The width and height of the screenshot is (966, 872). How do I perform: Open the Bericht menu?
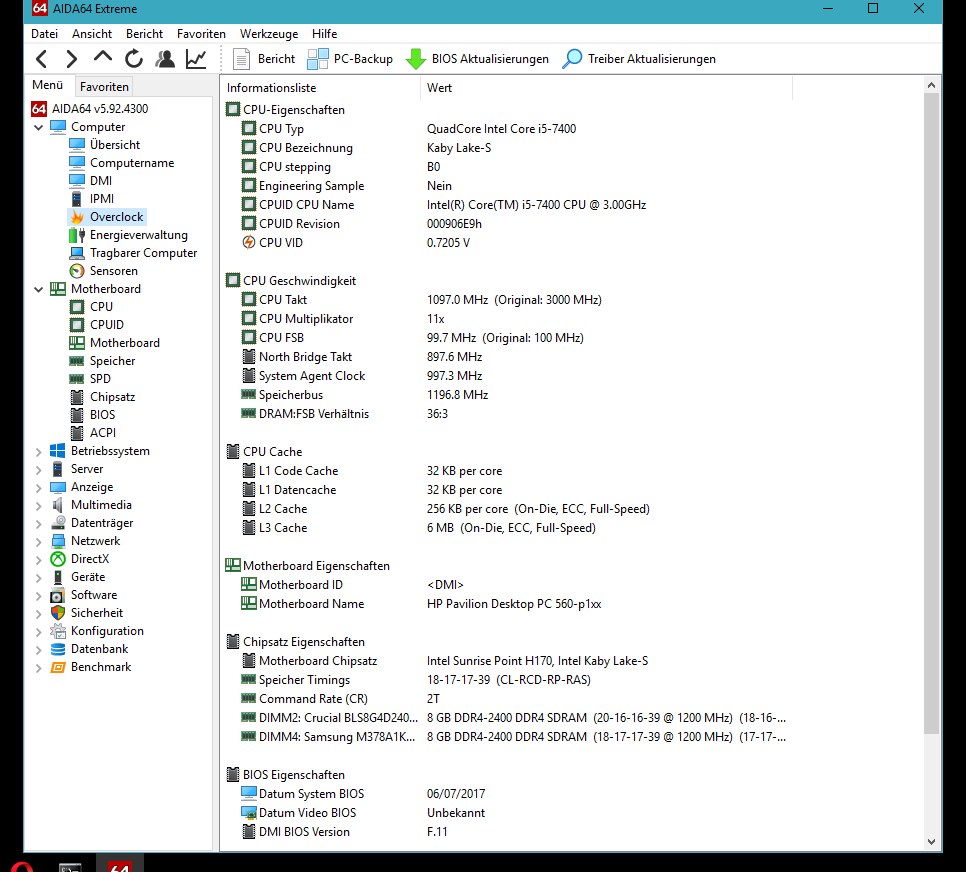click(x=144, y=34)
